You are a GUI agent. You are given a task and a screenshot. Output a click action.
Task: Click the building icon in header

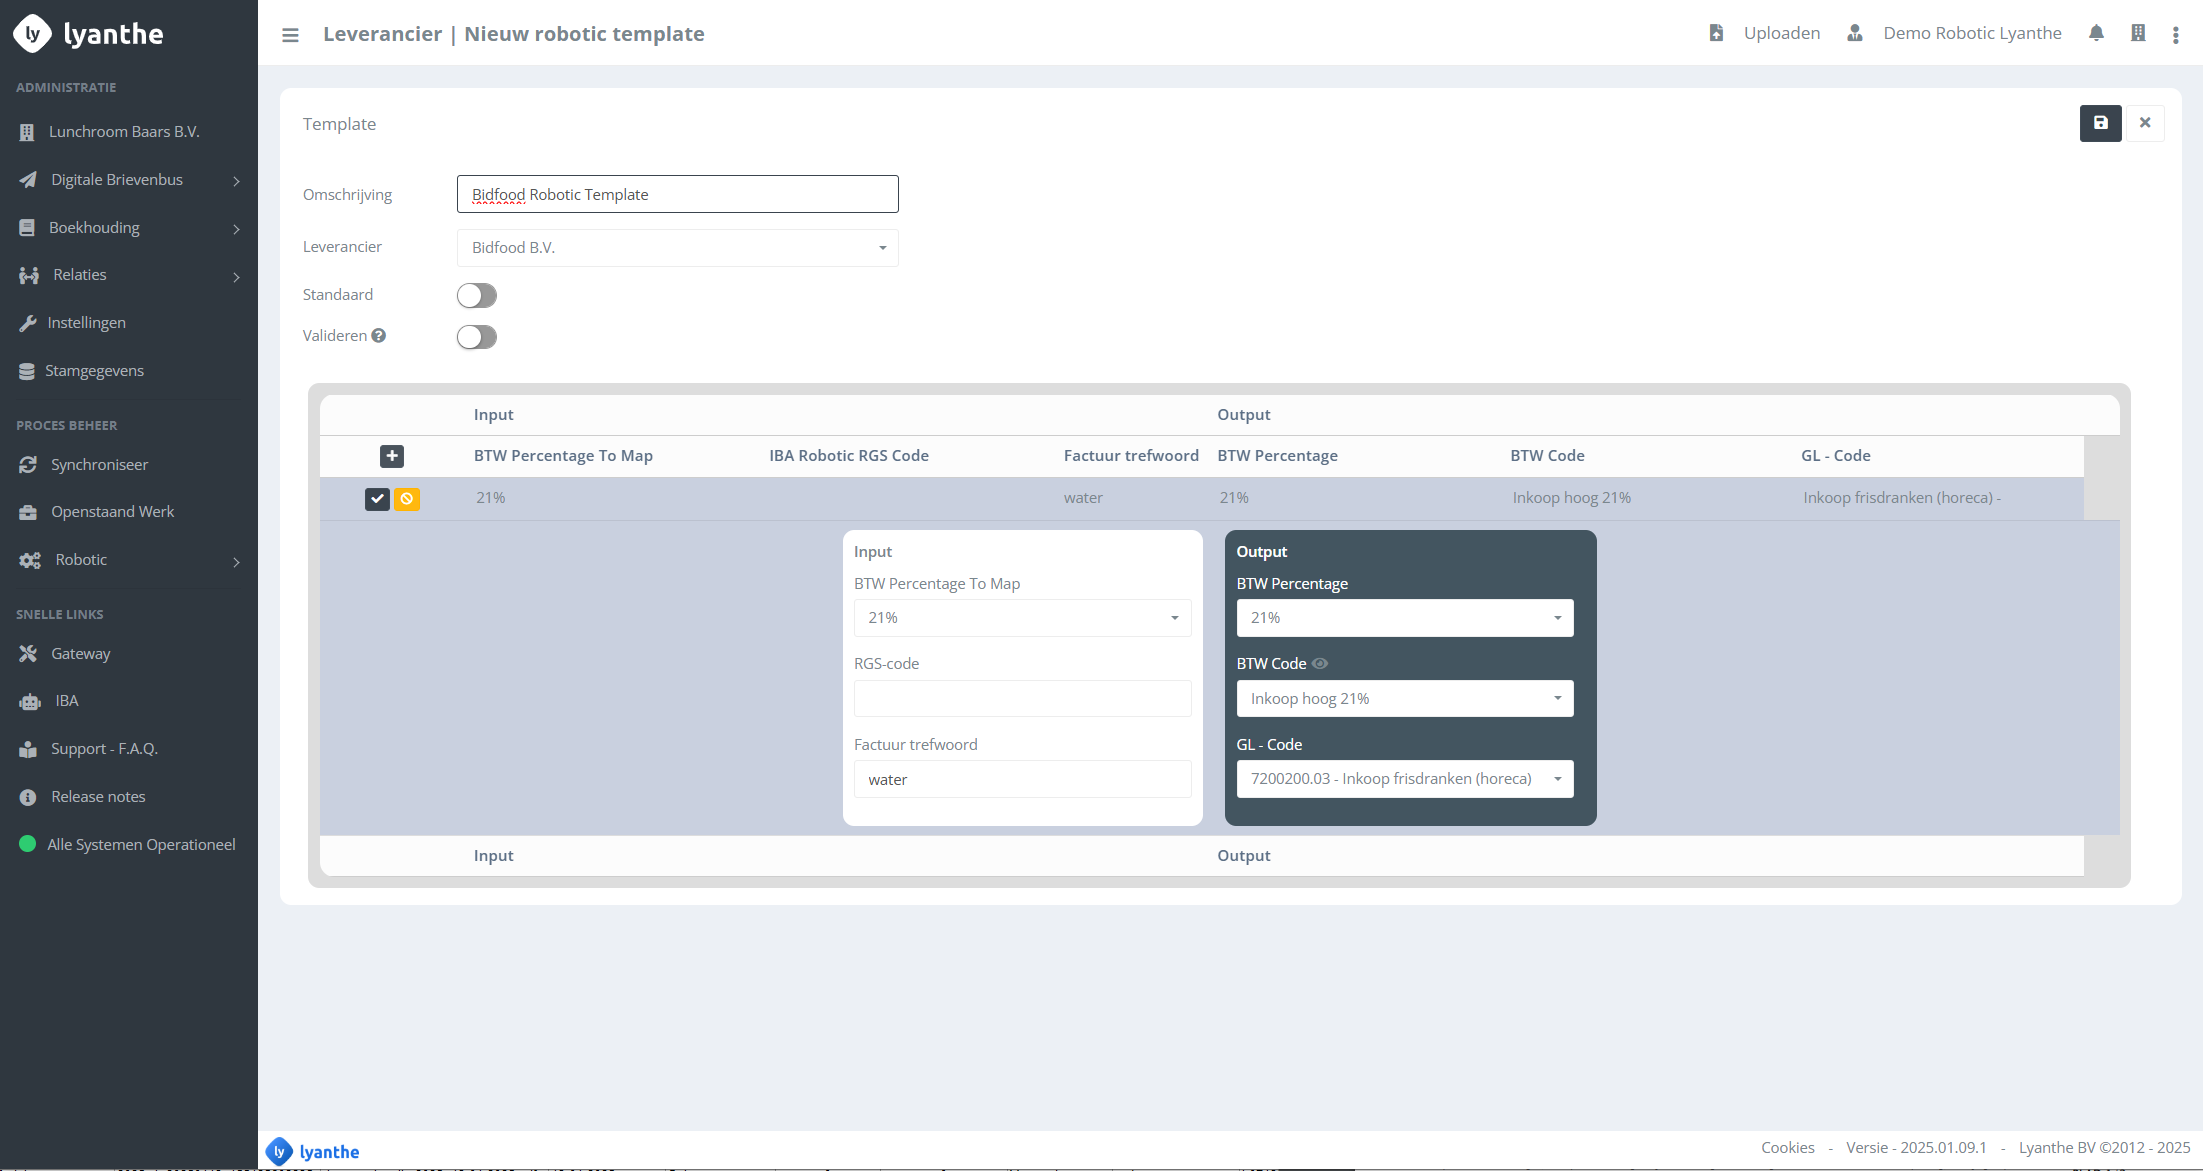coord(2138,33)
